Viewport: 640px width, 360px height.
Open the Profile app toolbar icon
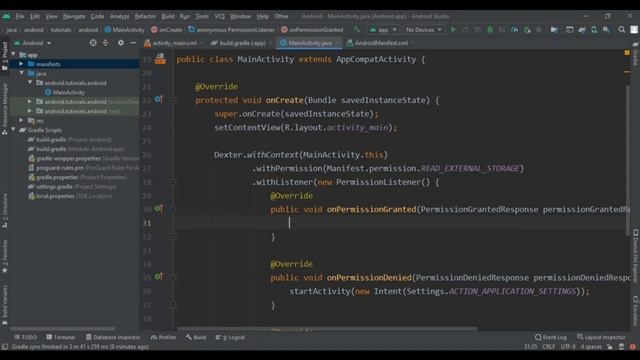pos(514,29)
